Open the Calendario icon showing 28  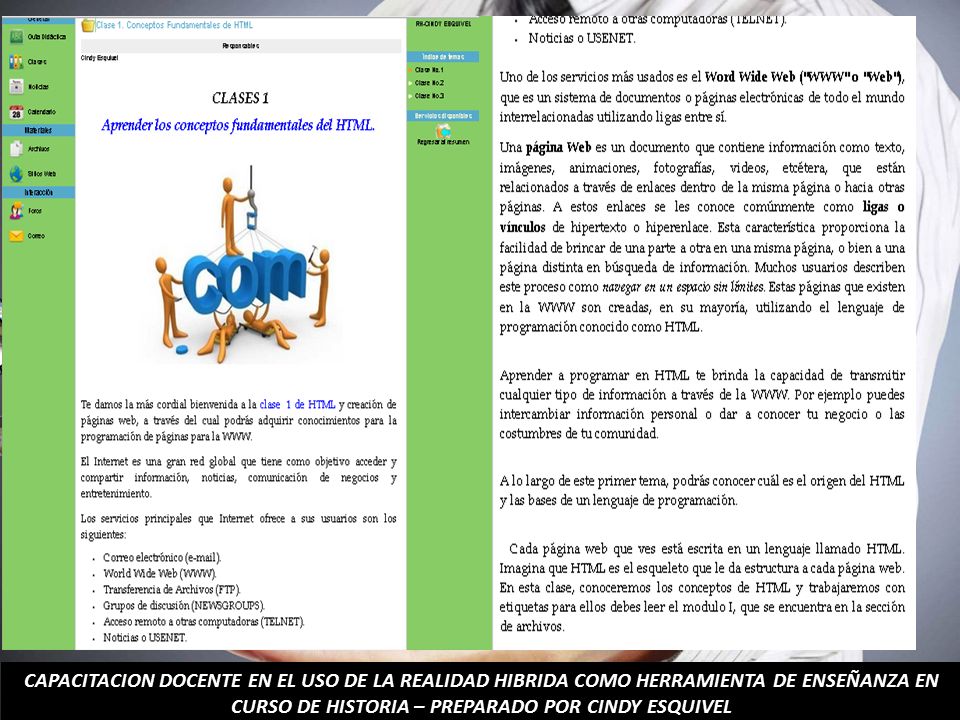pos(17,112)
